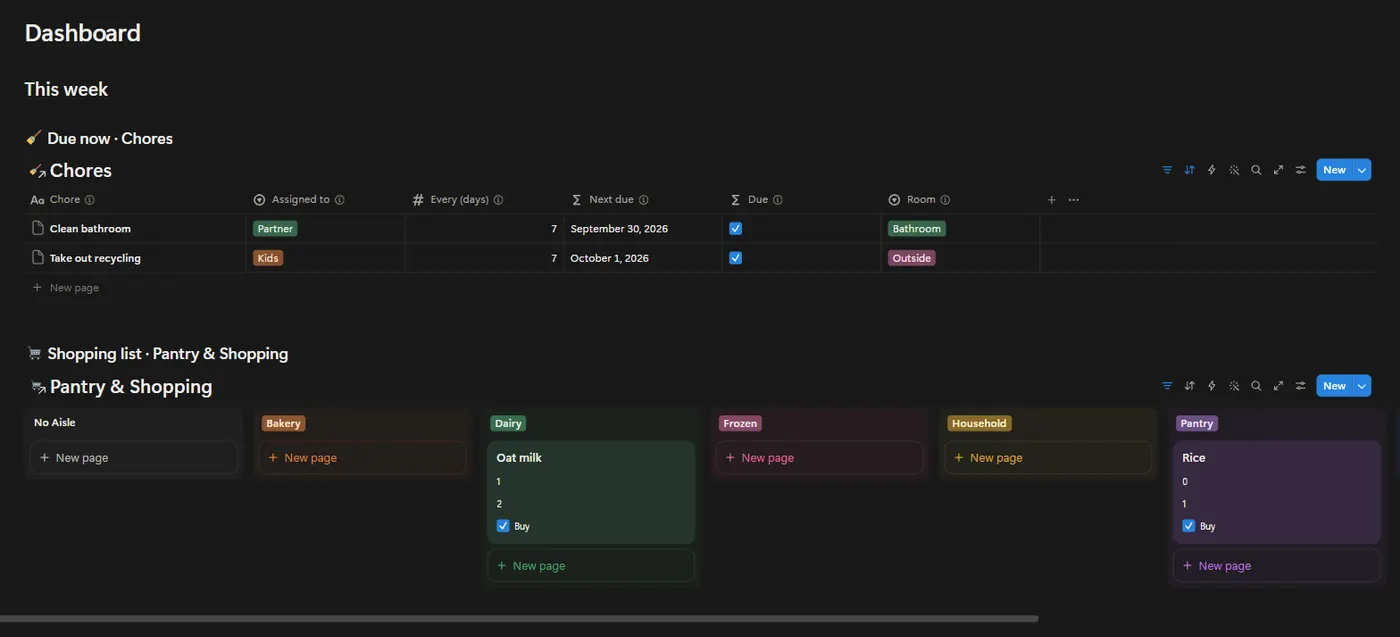
Task: Click info icon beside Chore column header
Action: coord(90,200)
